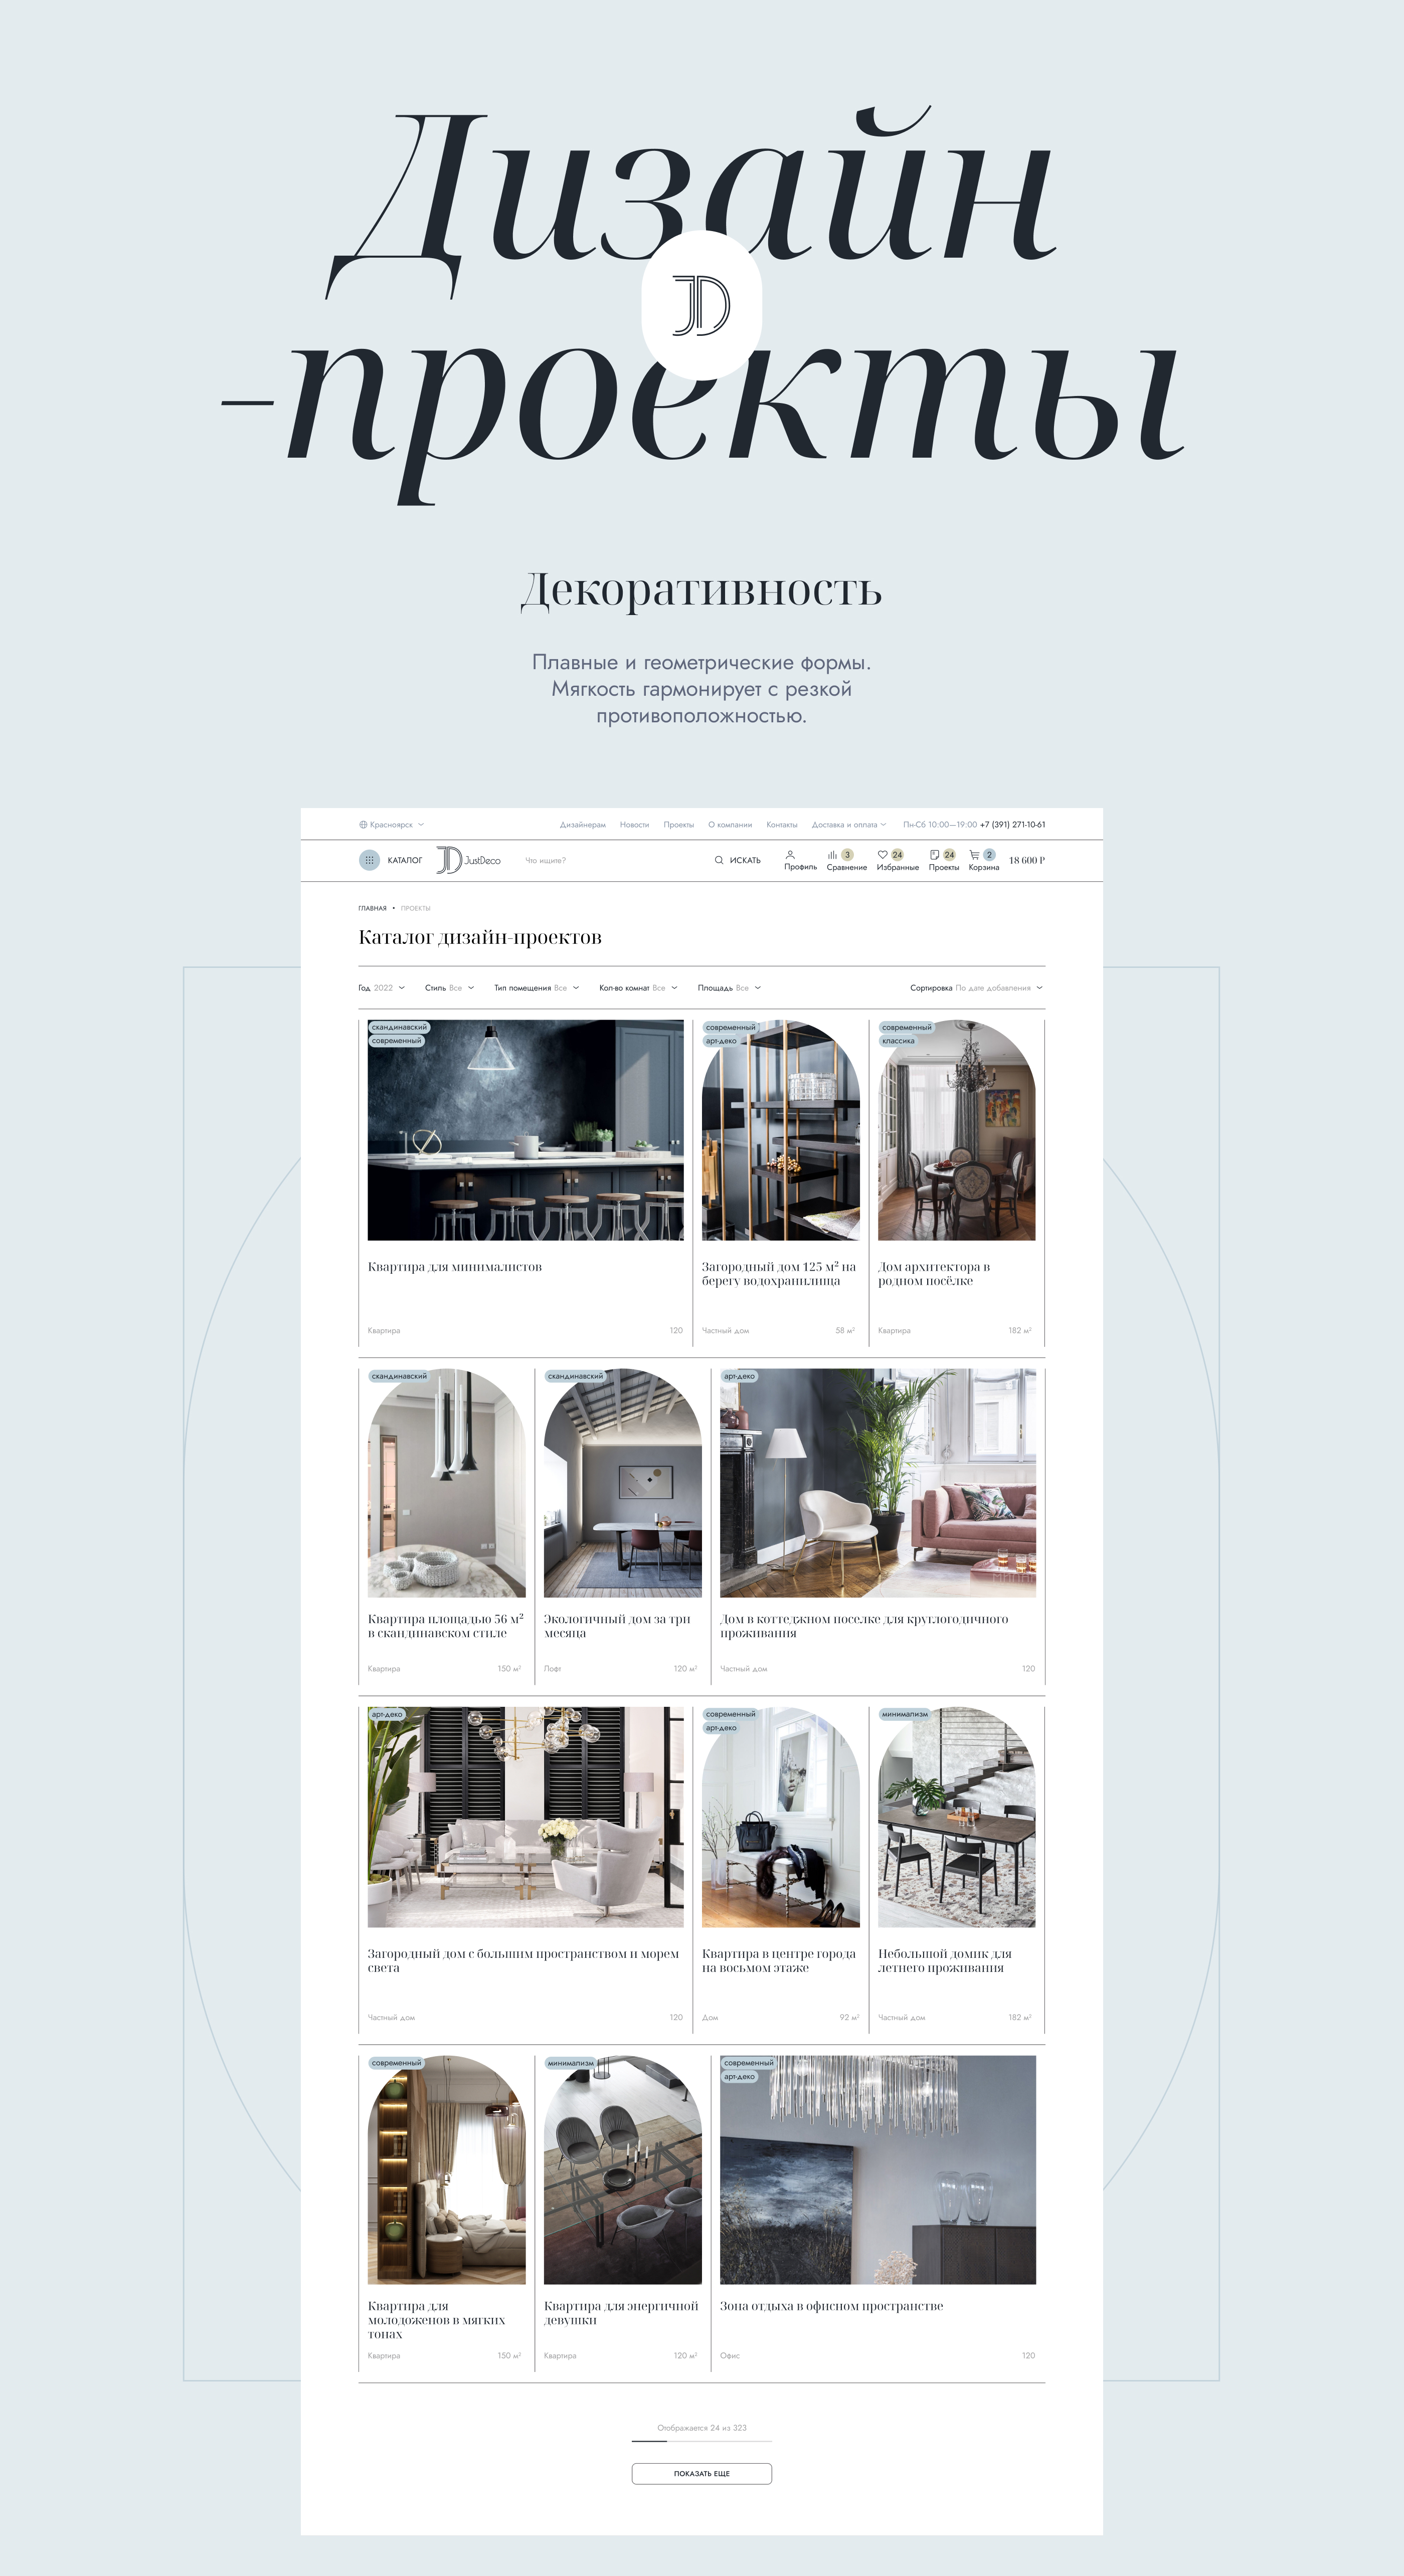
Task: Click globe icon next to Красноярск
Action: (x=363, y=825)
